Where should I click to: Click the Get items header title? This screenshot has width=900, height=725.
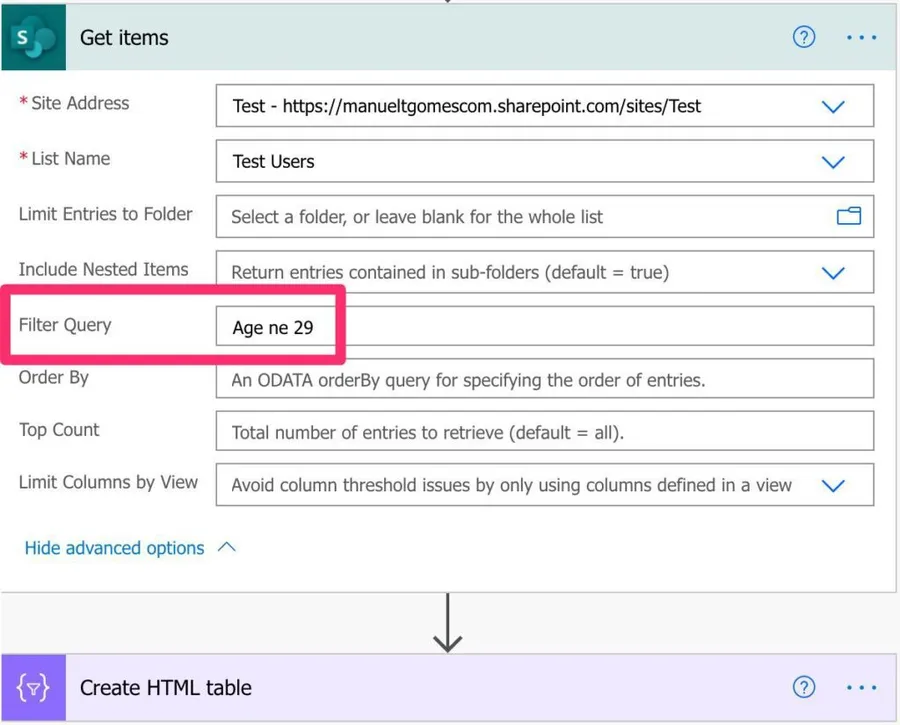pyautogui.click(x=124, y=38)
